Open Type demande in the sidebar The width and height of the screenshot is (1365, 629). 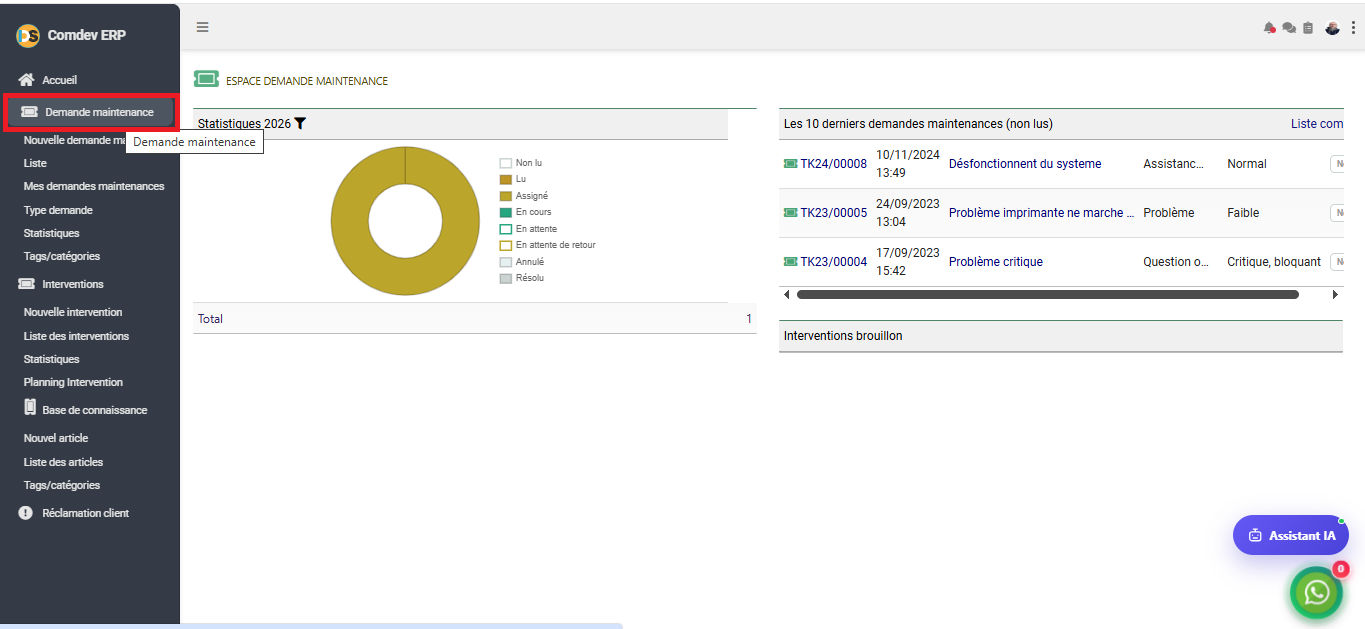coord(58,210)
